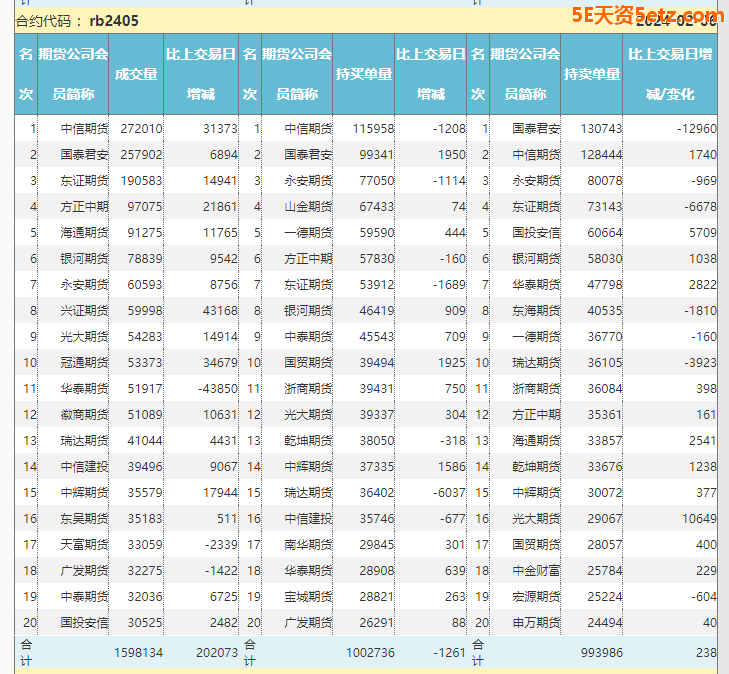This screenshot has height=674, width=729.
Task: Click the 持卖单量 column header
Action: point(592,74)
